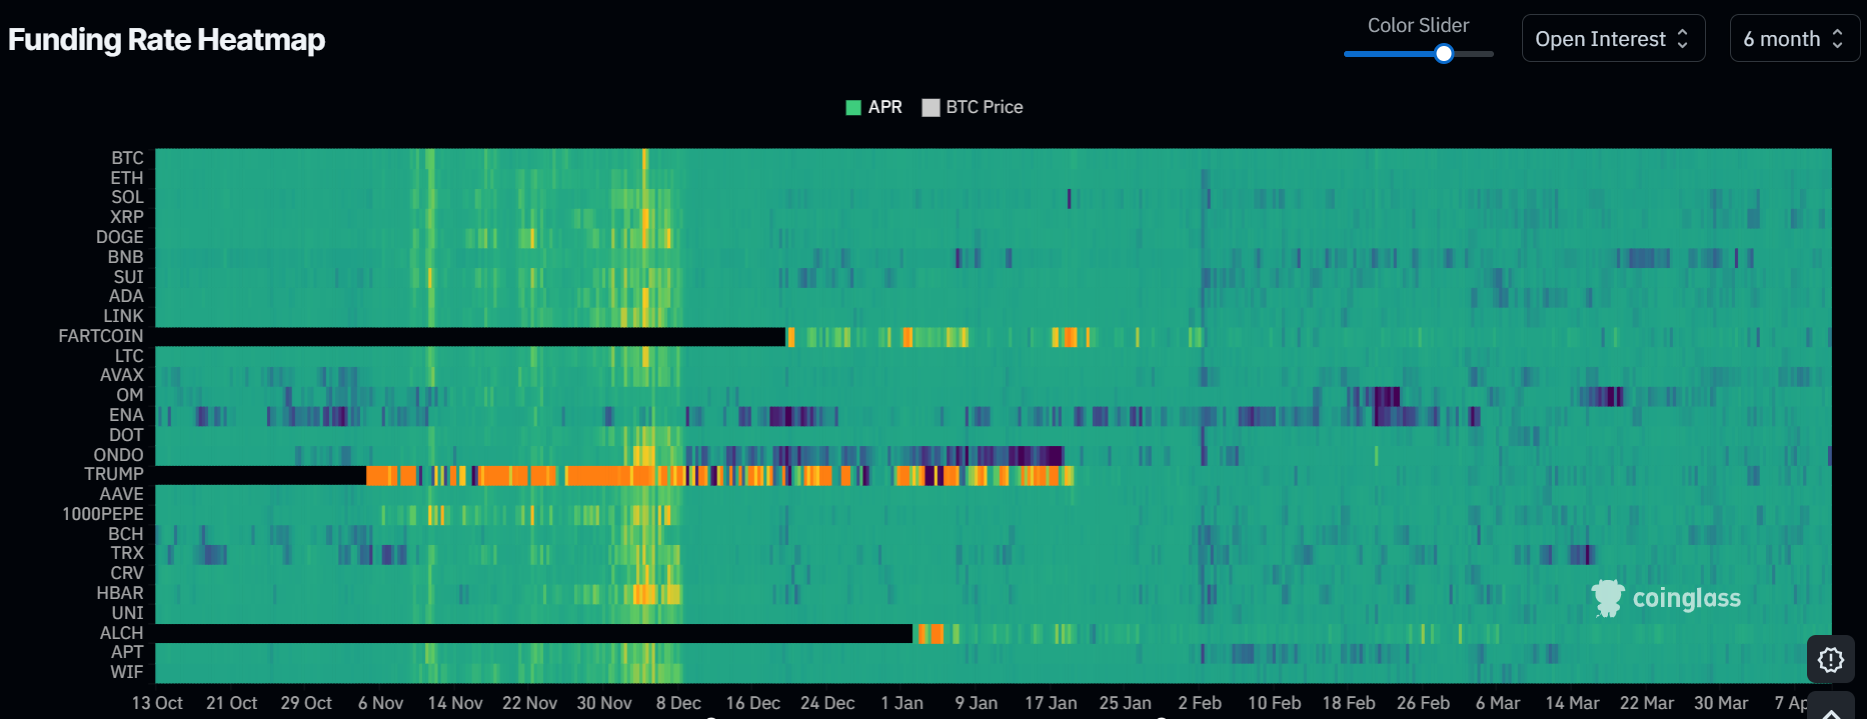Click the 1 Jan date axis label
This screenshot has height=719, width=1867.
point(902,703)
